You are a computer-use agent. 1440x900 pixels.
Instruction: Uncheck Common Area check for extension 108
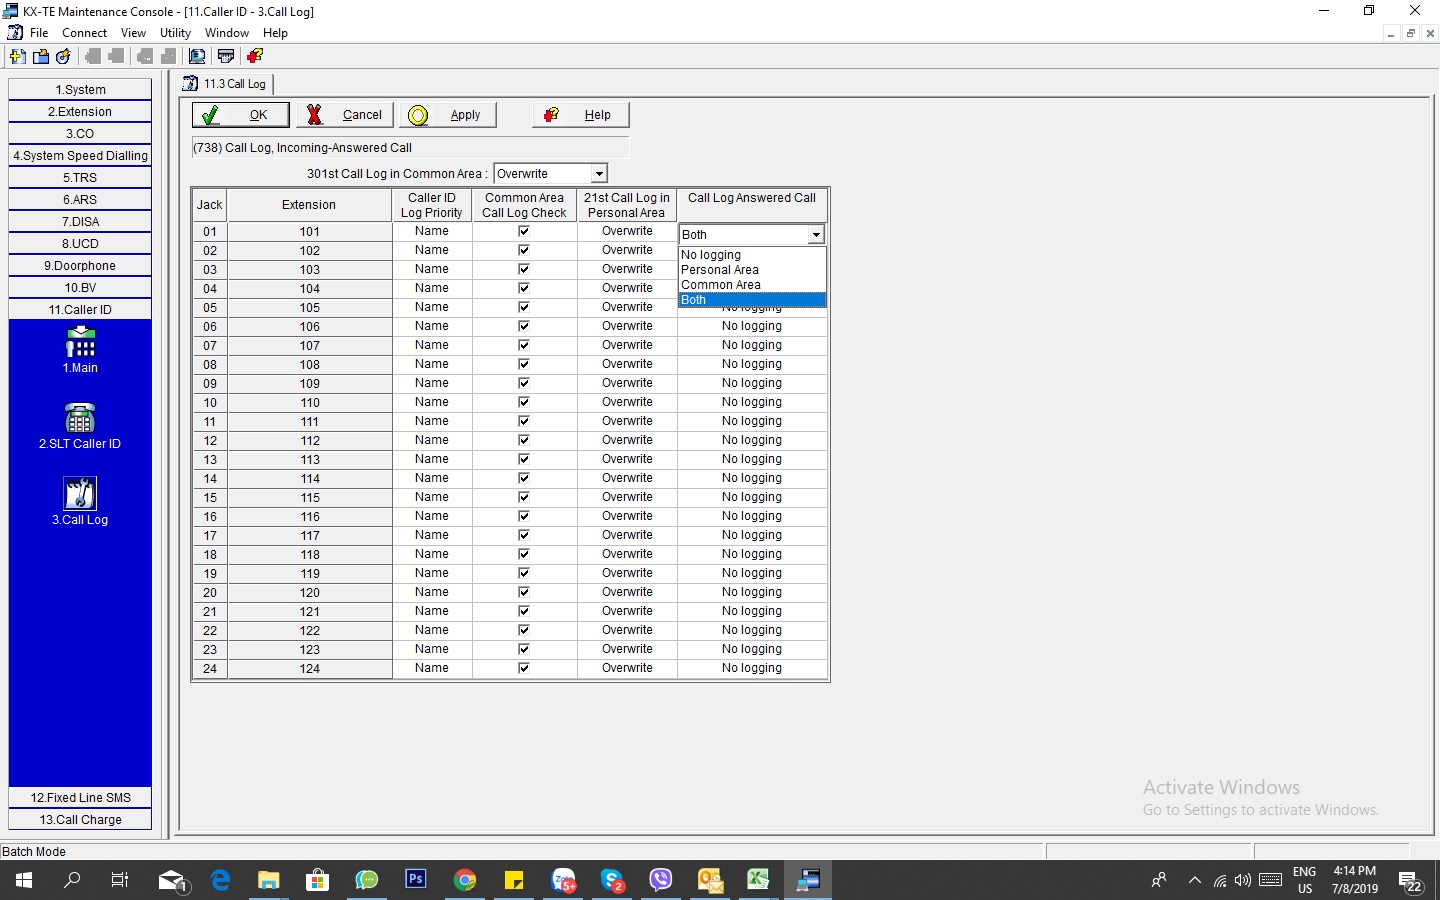(x=524, y=364)
